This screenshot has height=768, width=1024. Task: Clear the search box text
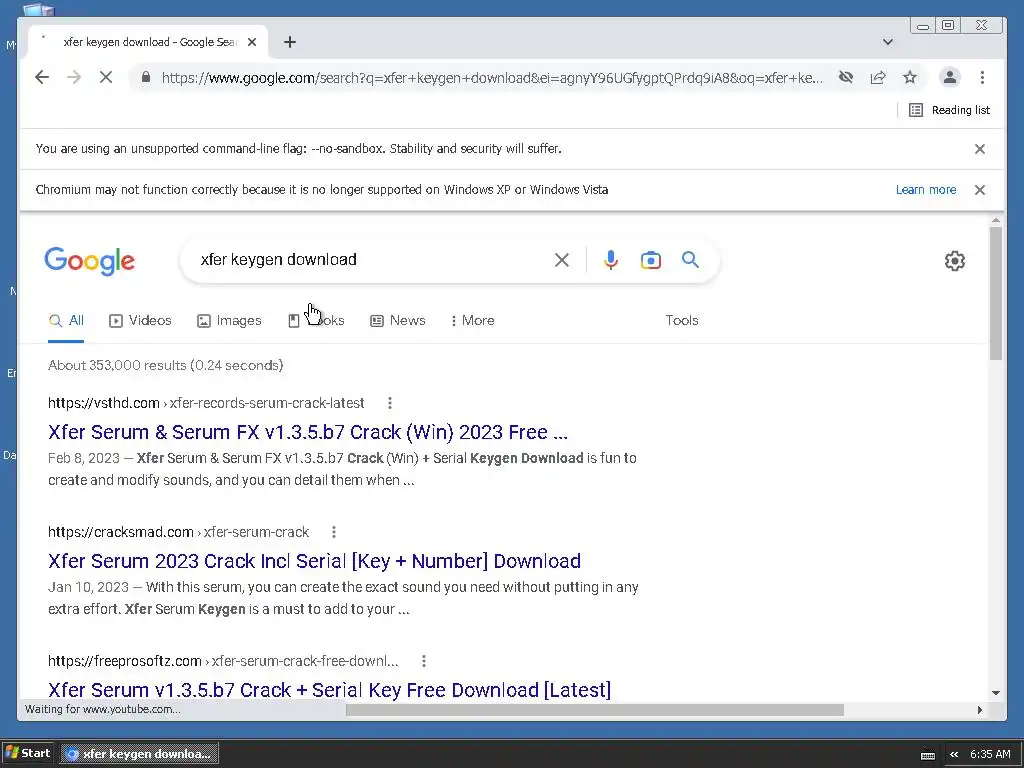562,260
